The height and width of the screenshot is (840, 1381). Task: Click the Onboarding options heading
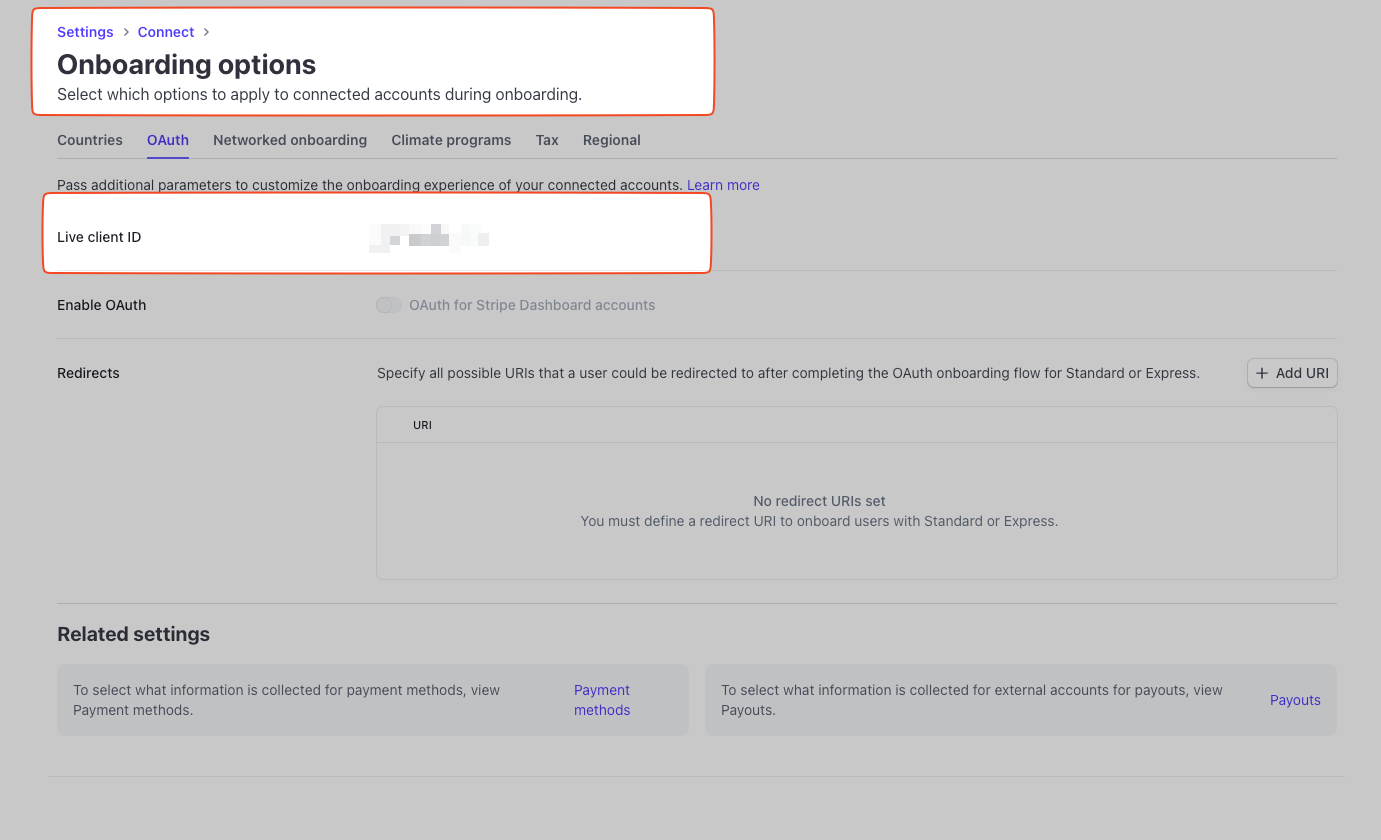187,64
